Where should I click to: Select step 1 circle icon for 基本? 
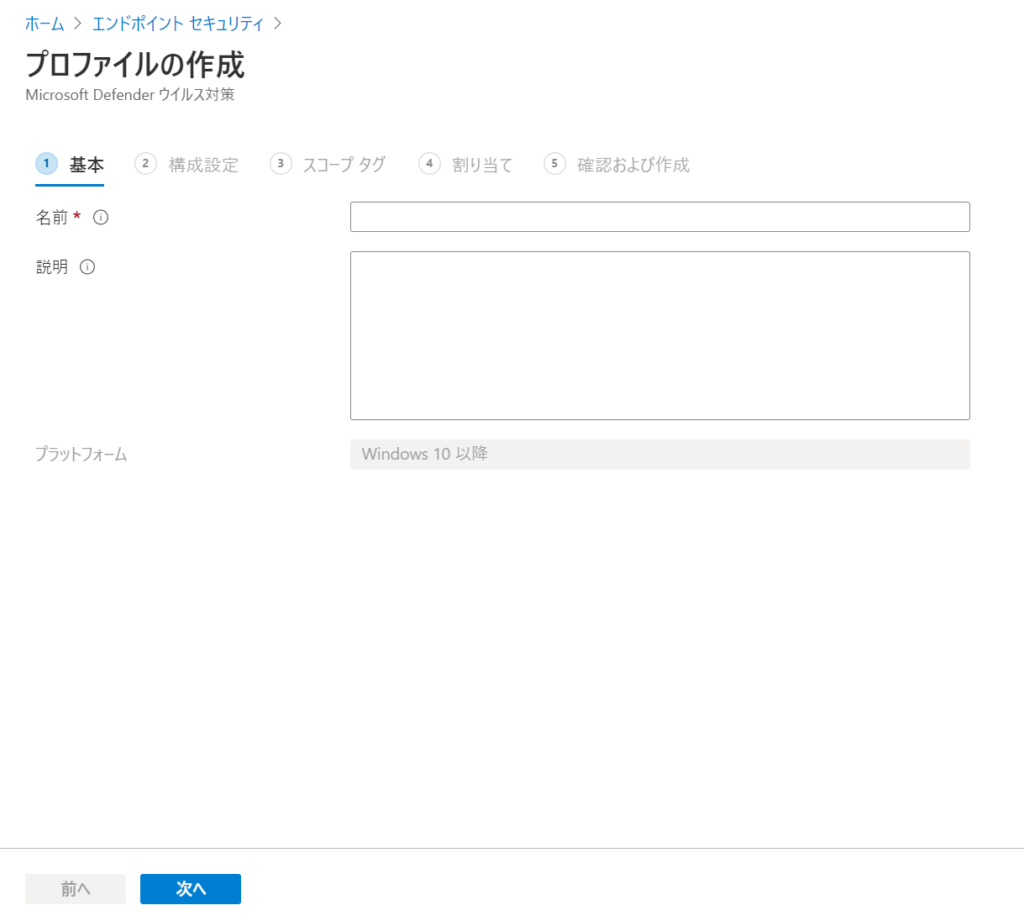click(x=46, y=163)
